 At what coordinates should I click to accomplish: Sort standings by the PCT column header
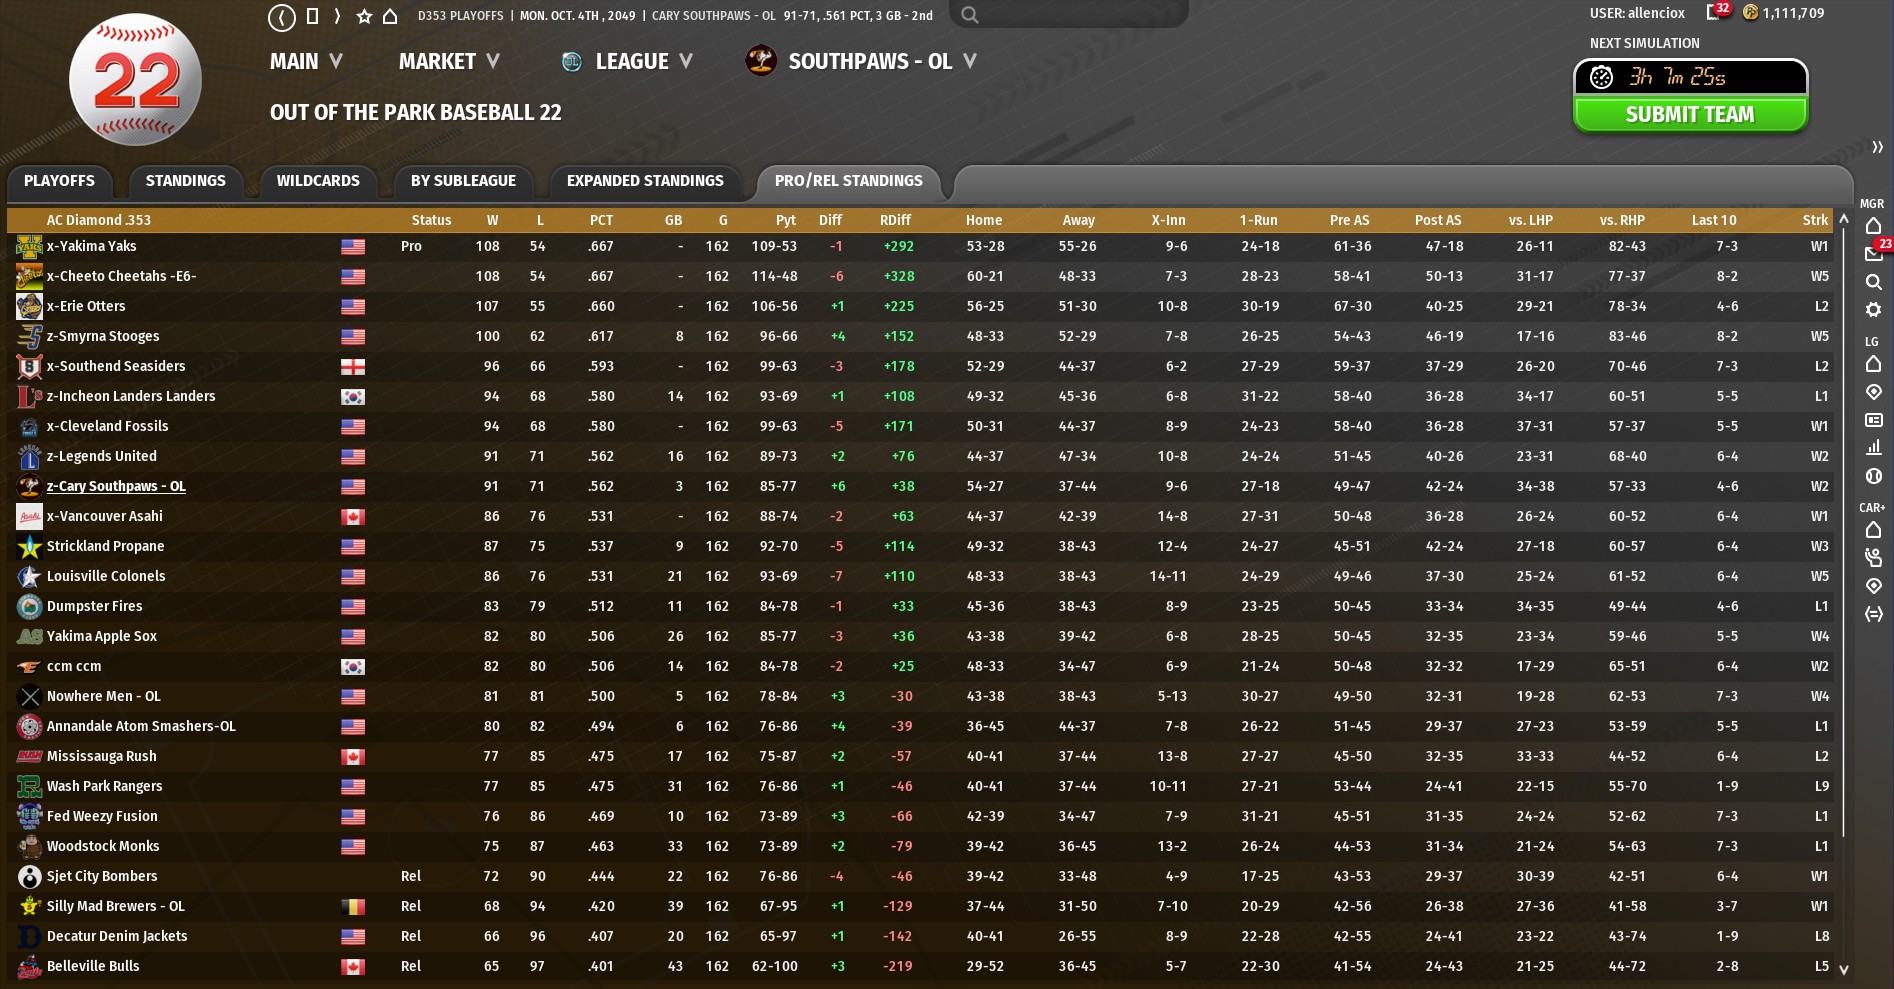click(x=601, y=220)
